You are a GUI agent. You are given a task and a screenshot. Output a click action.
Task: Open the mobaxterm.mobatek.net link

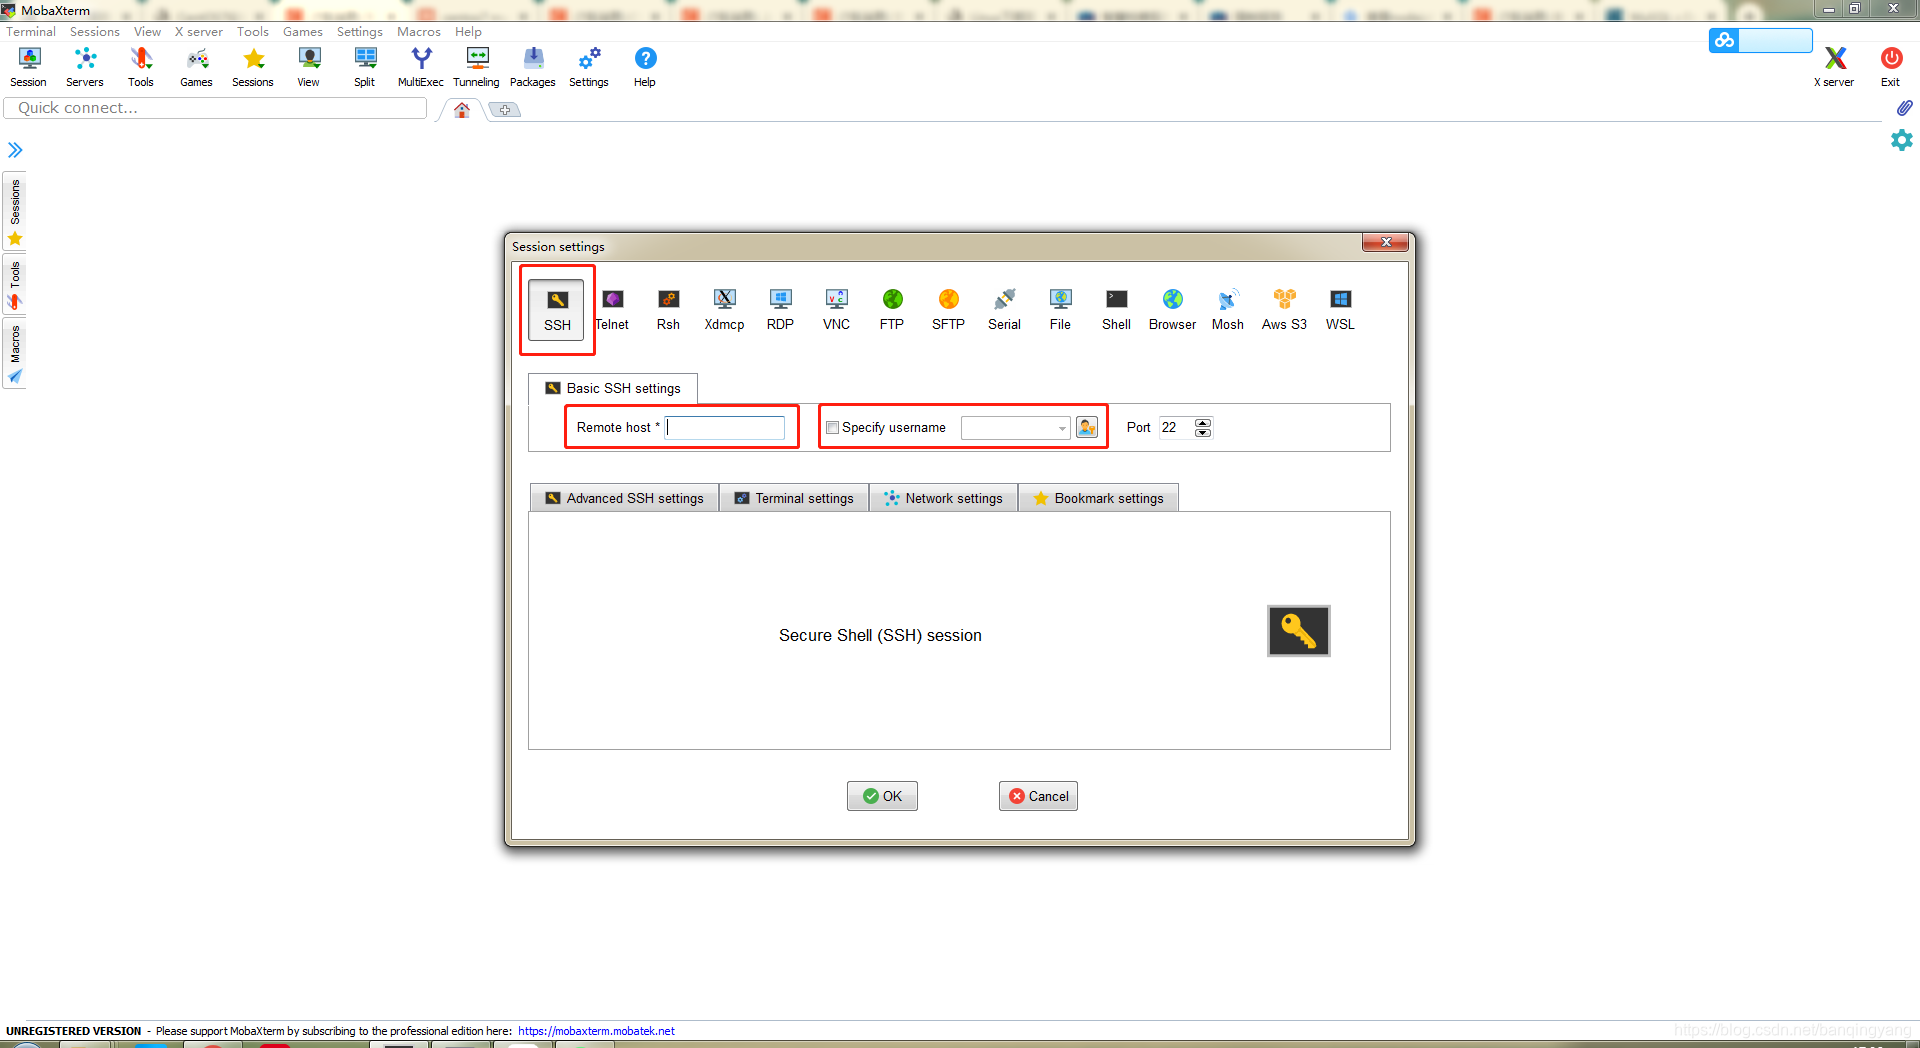click(596, 1031)
